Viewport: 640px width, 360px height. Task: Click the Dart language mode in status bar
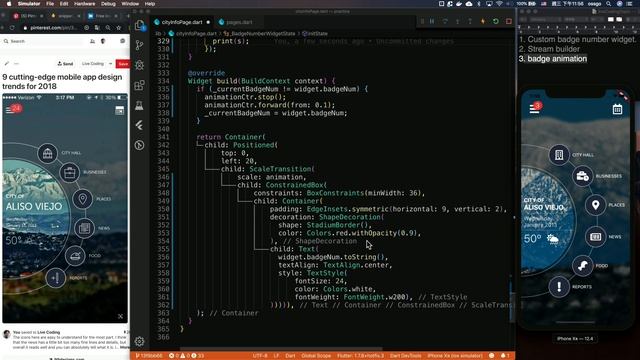coord(290,356)
